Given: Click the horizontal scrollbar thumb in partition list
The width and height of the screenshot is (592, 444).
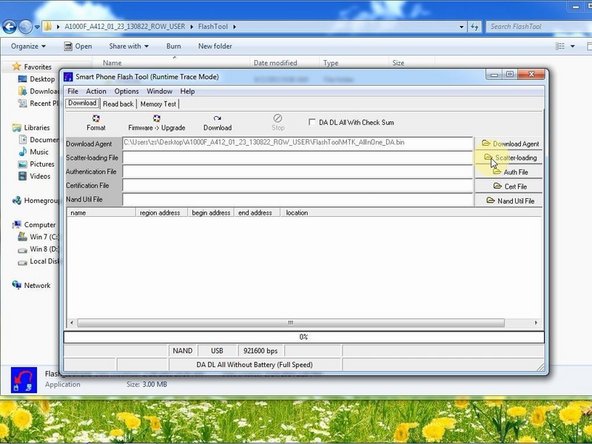Looking at the screenshot, I should click(291, 323).
